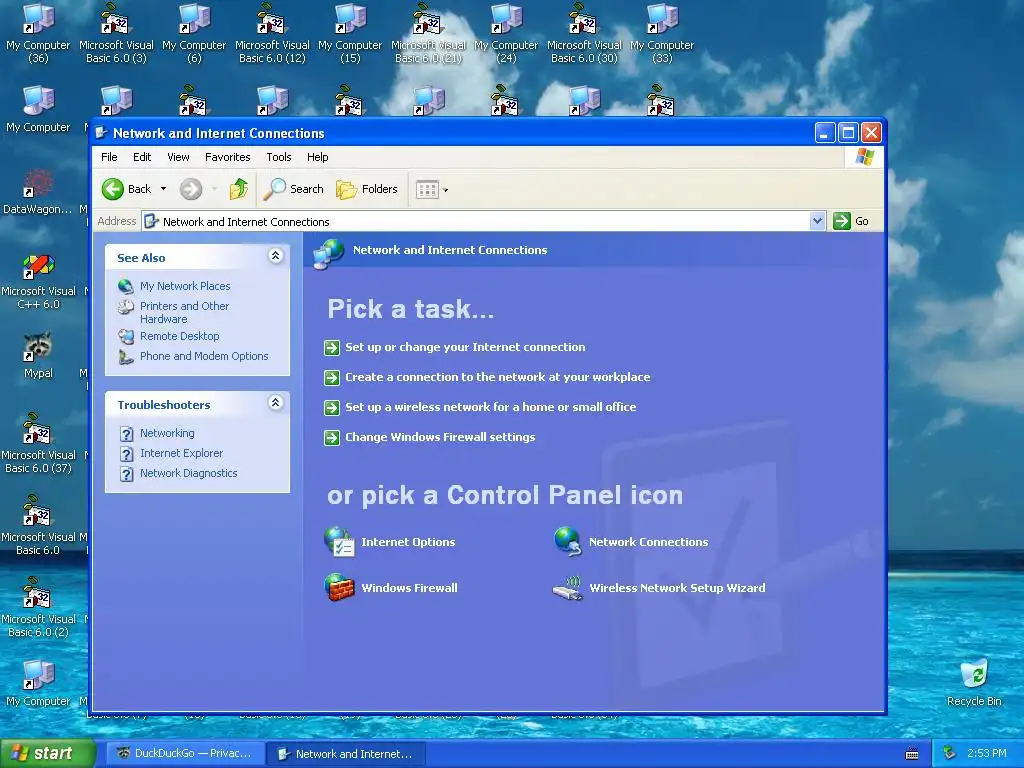Click arrow icon beside workplace connection task
The image size is (1024, 768).
point(332,377)
